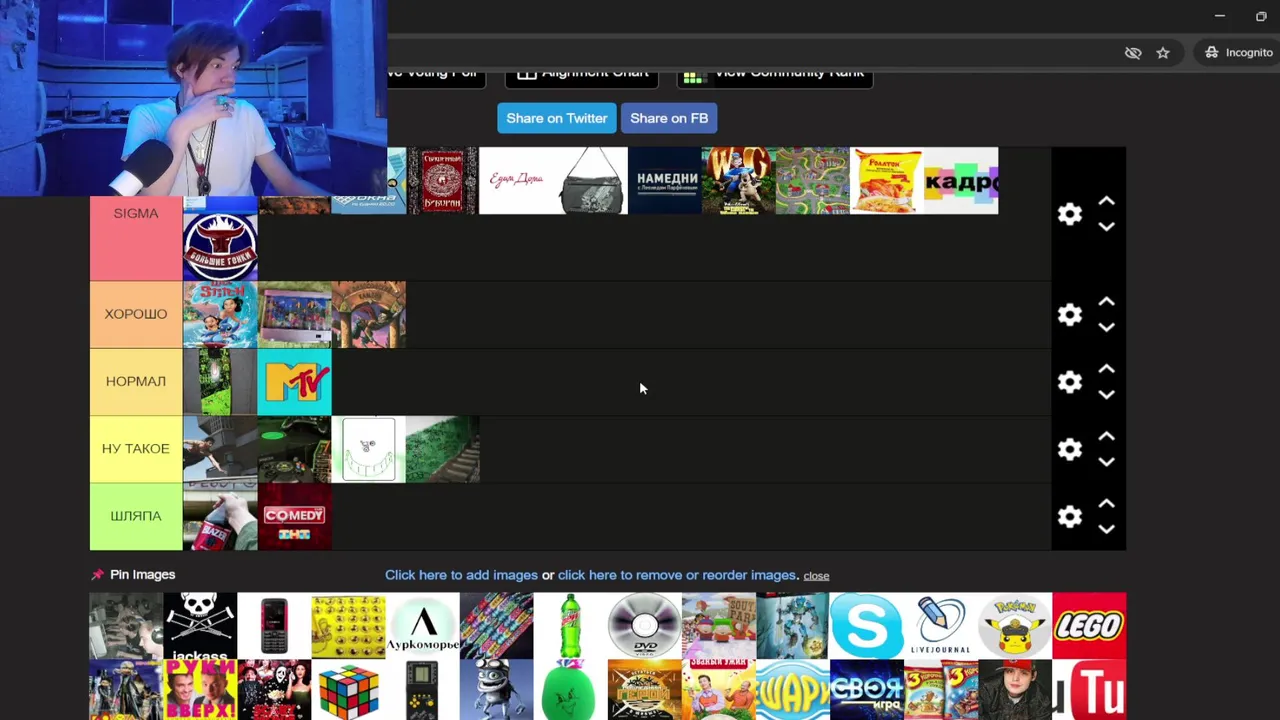Image resolution: width=1280 pixels, height=720 pixels.
Task: Select the Blazer drink can image
Action: point(220,516)
